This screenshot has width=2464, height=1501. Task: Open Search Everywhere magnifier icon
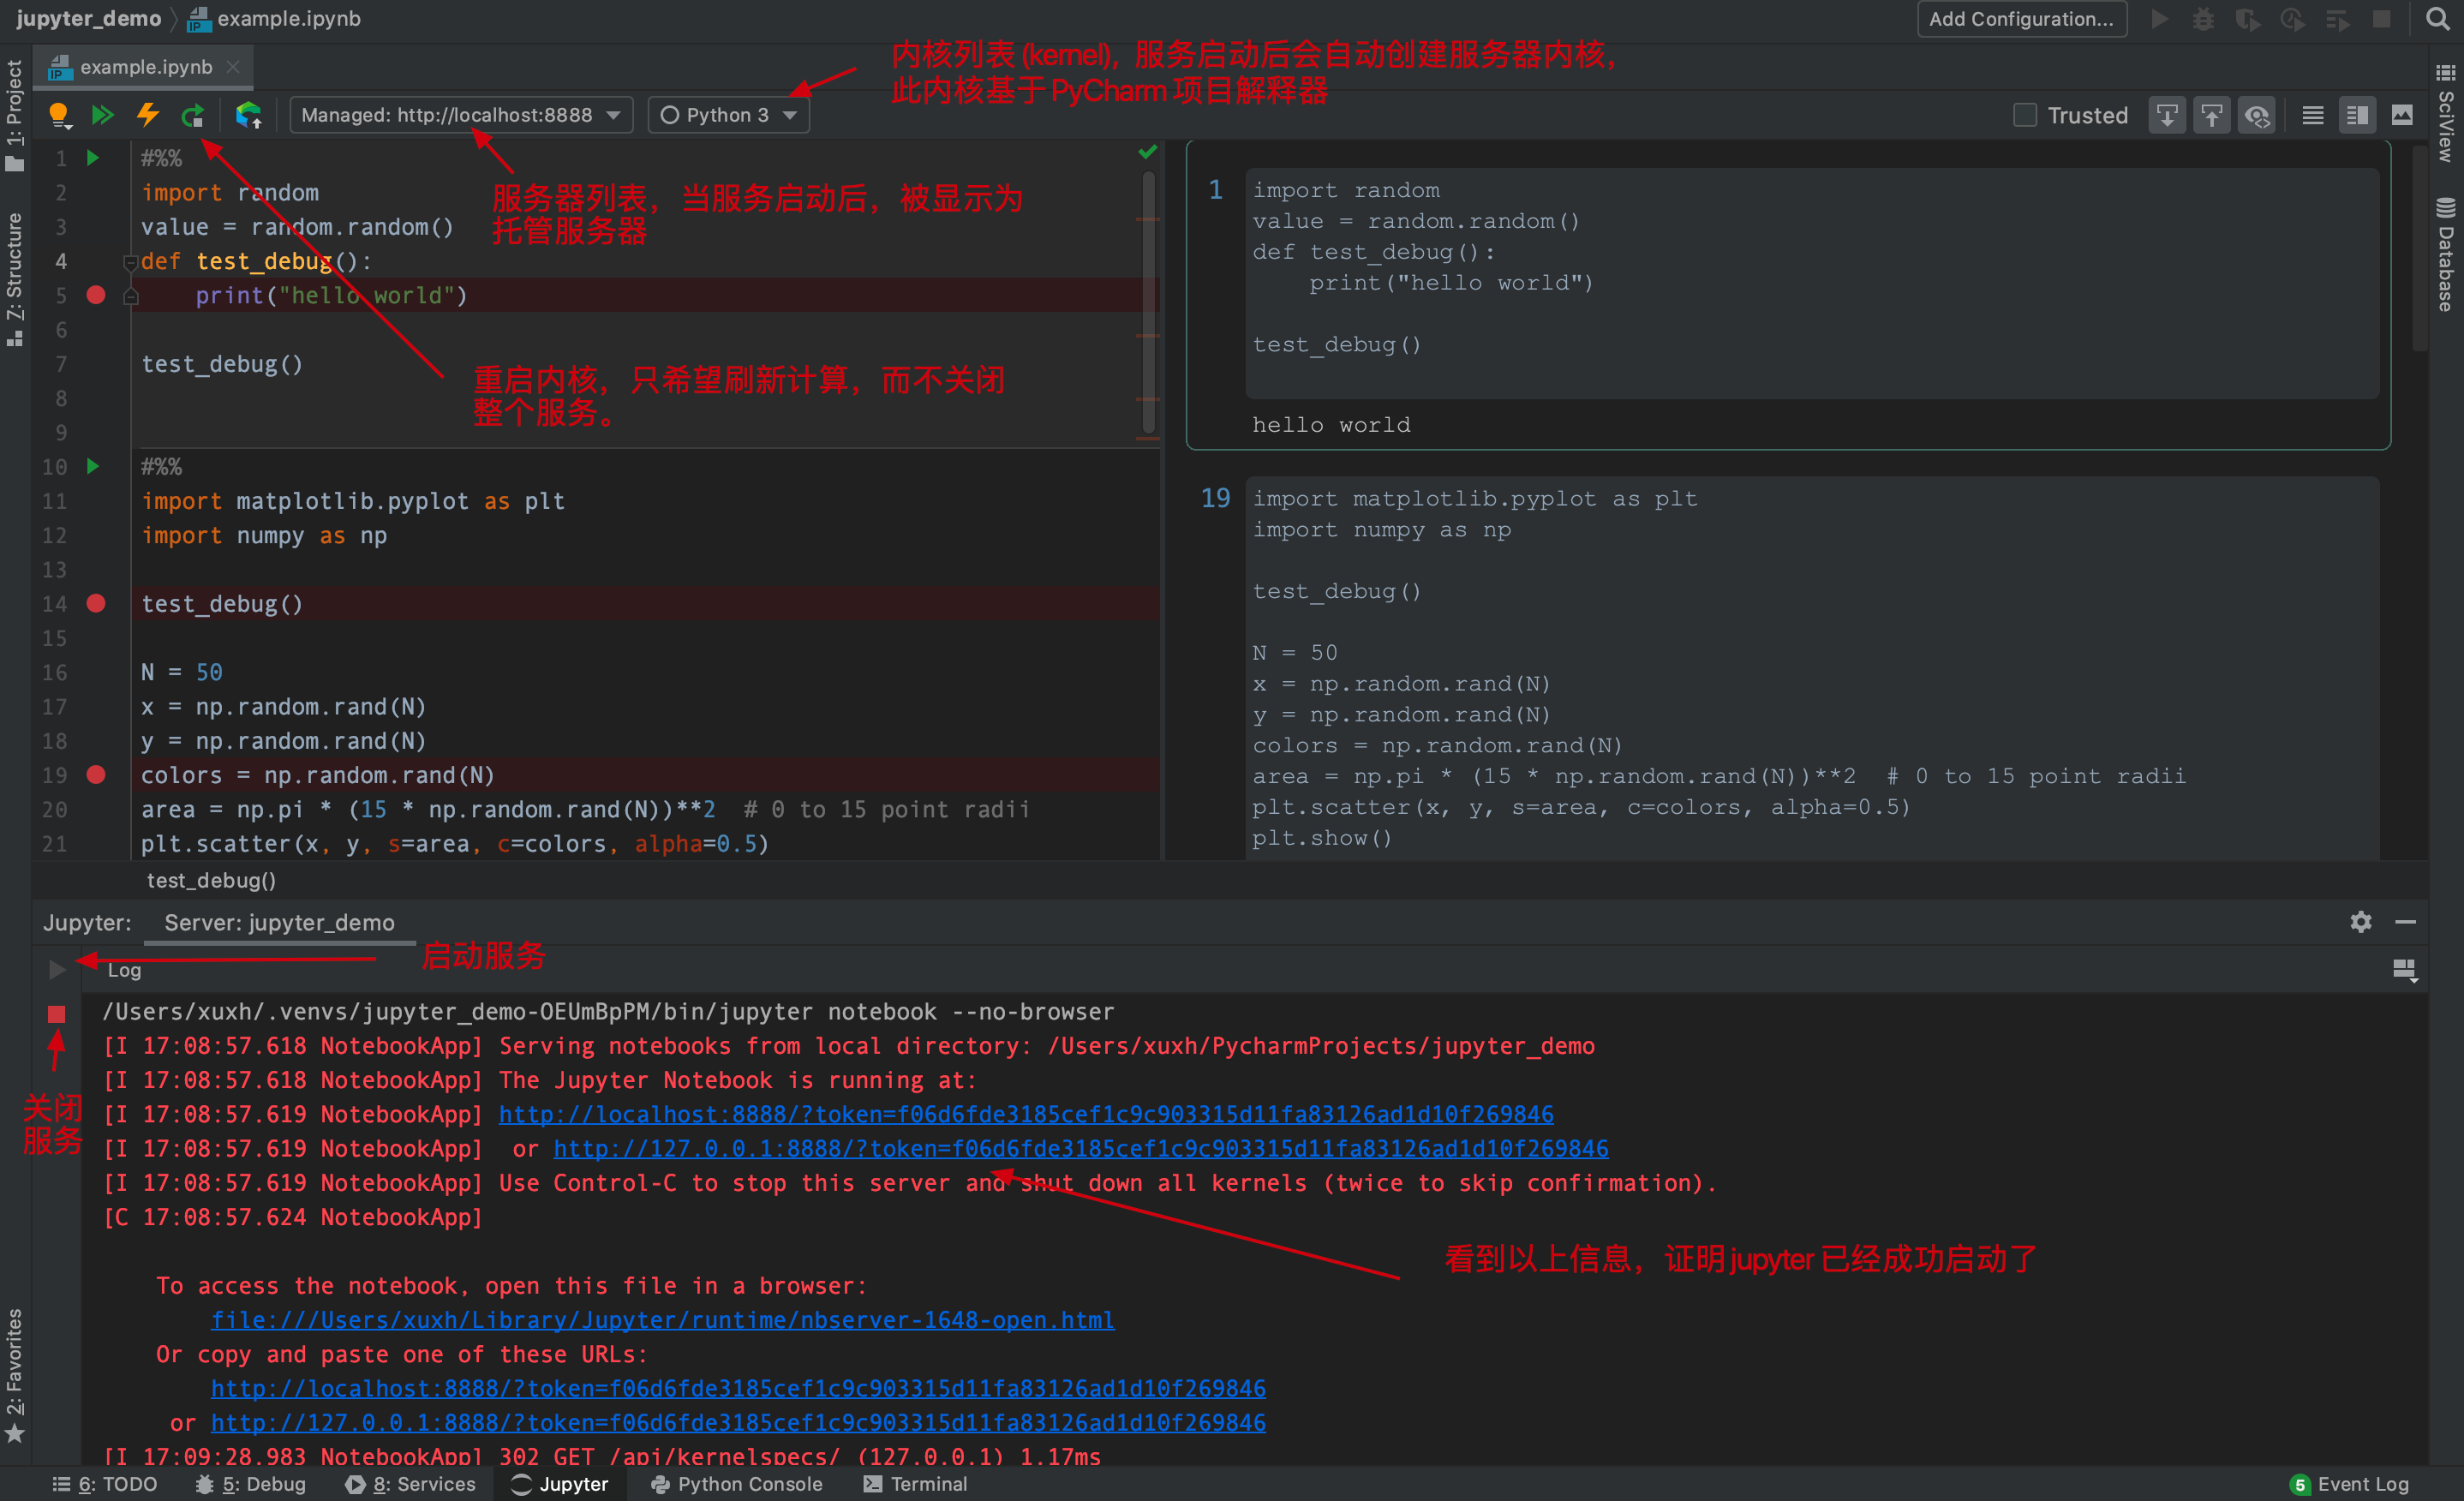[2437, 19]
